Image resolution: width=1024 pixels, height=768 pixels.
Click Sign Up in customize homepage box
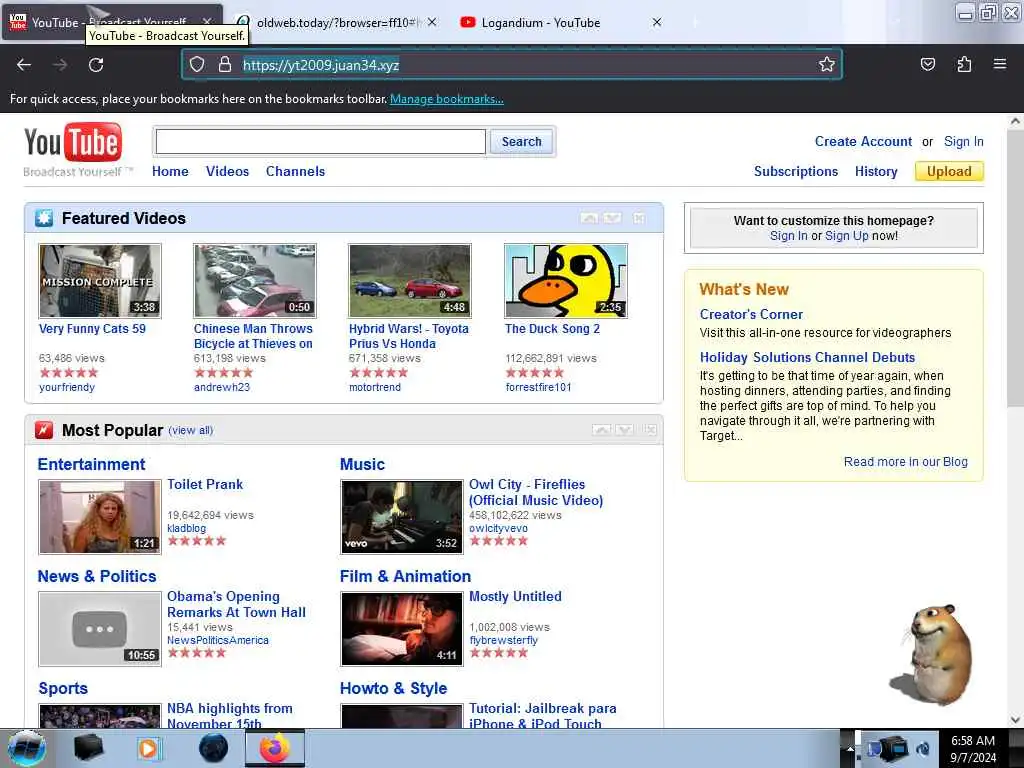tap(846, 235)
